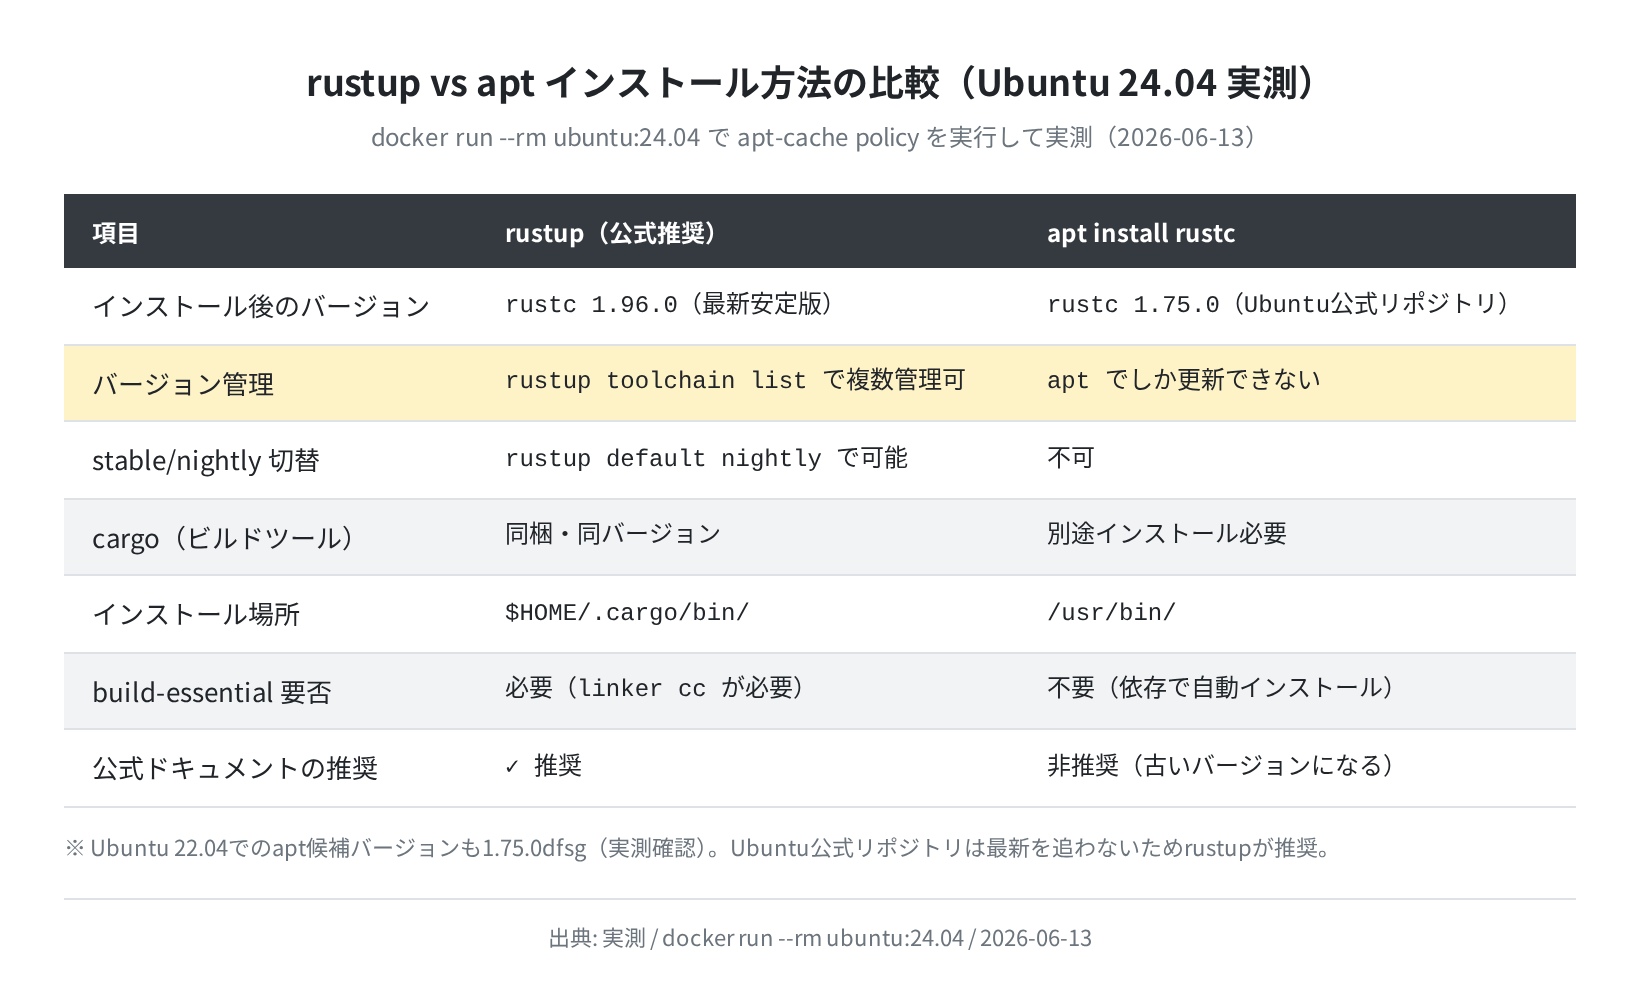Click the ✓ 推奨 checkmark cell

click(543, 766)
